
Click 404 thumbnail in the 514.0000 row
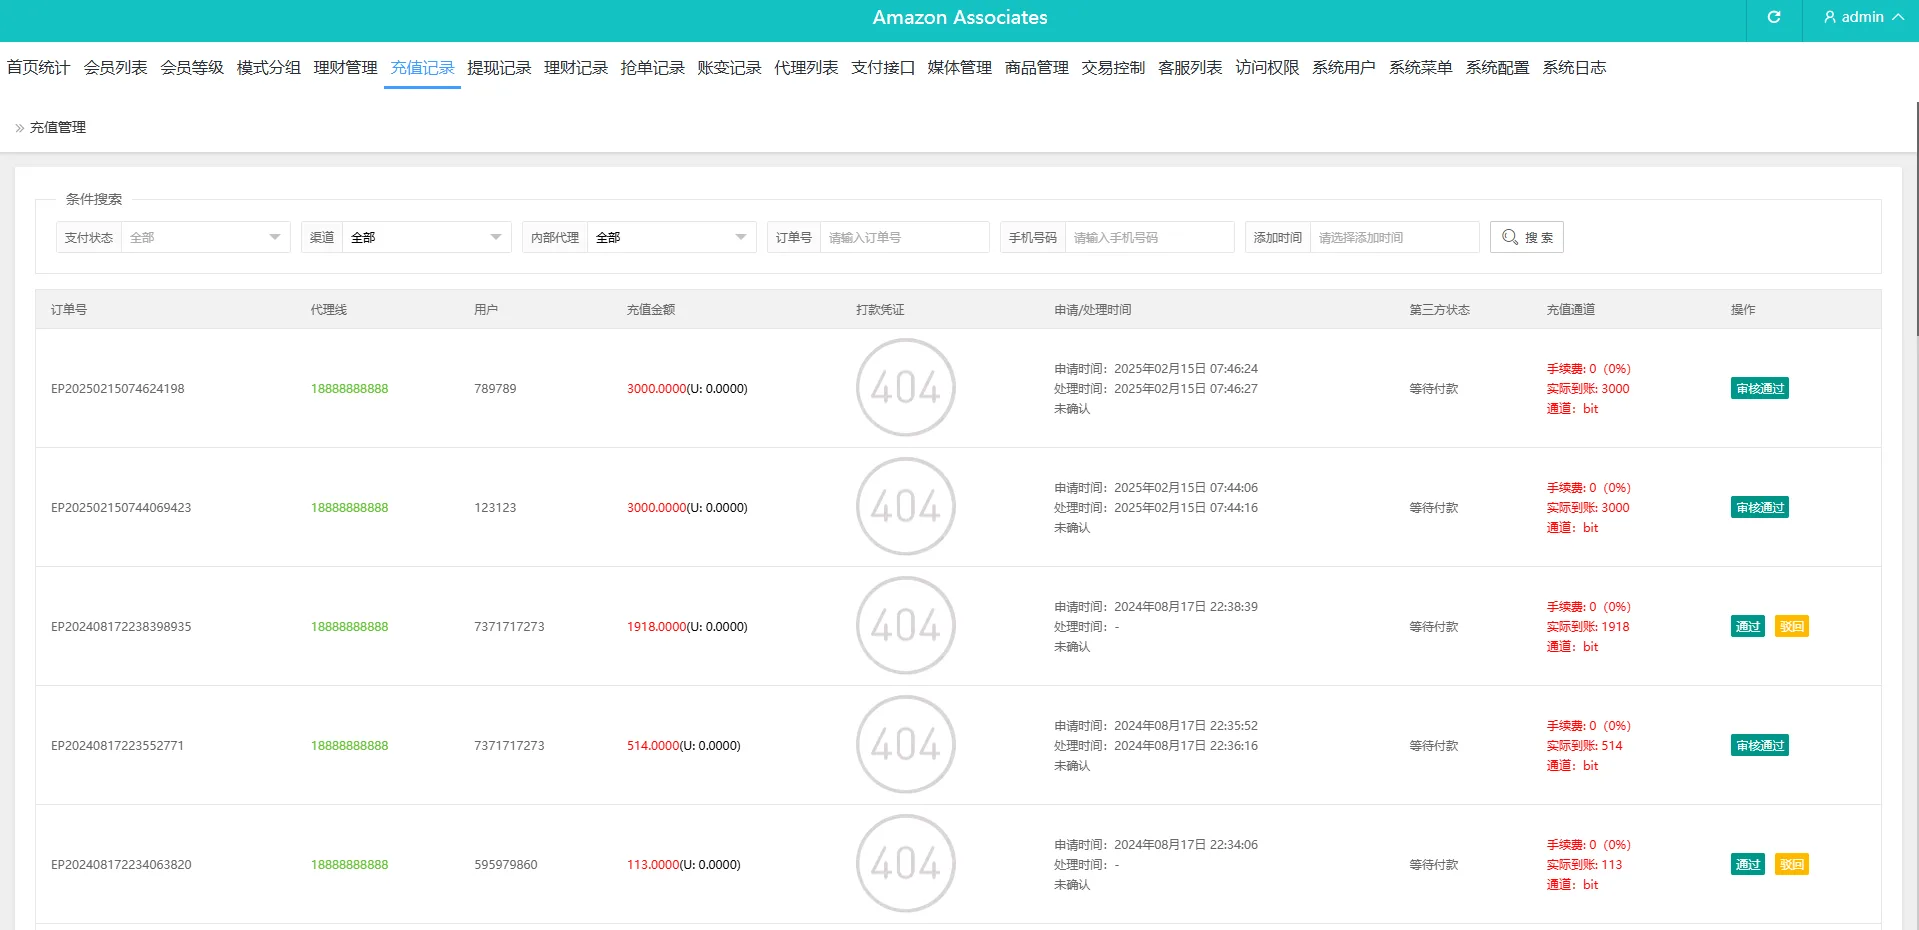coord(905,745)
